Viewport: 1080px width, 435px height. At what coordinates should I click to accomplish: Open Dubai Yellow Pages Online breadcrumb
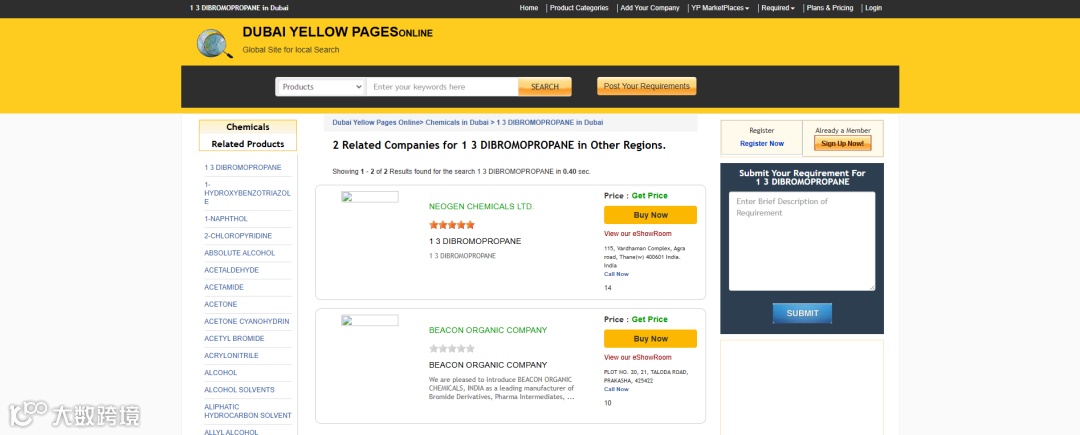click(x=375, y=123)
